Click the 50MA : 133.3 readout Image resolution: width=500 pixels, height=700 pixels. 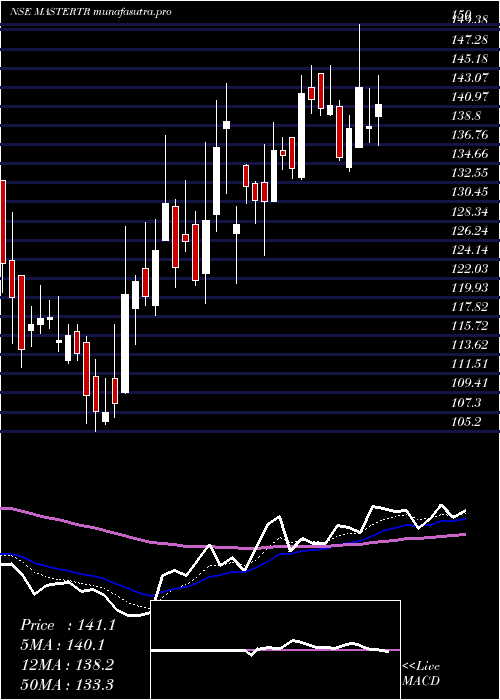67,684
